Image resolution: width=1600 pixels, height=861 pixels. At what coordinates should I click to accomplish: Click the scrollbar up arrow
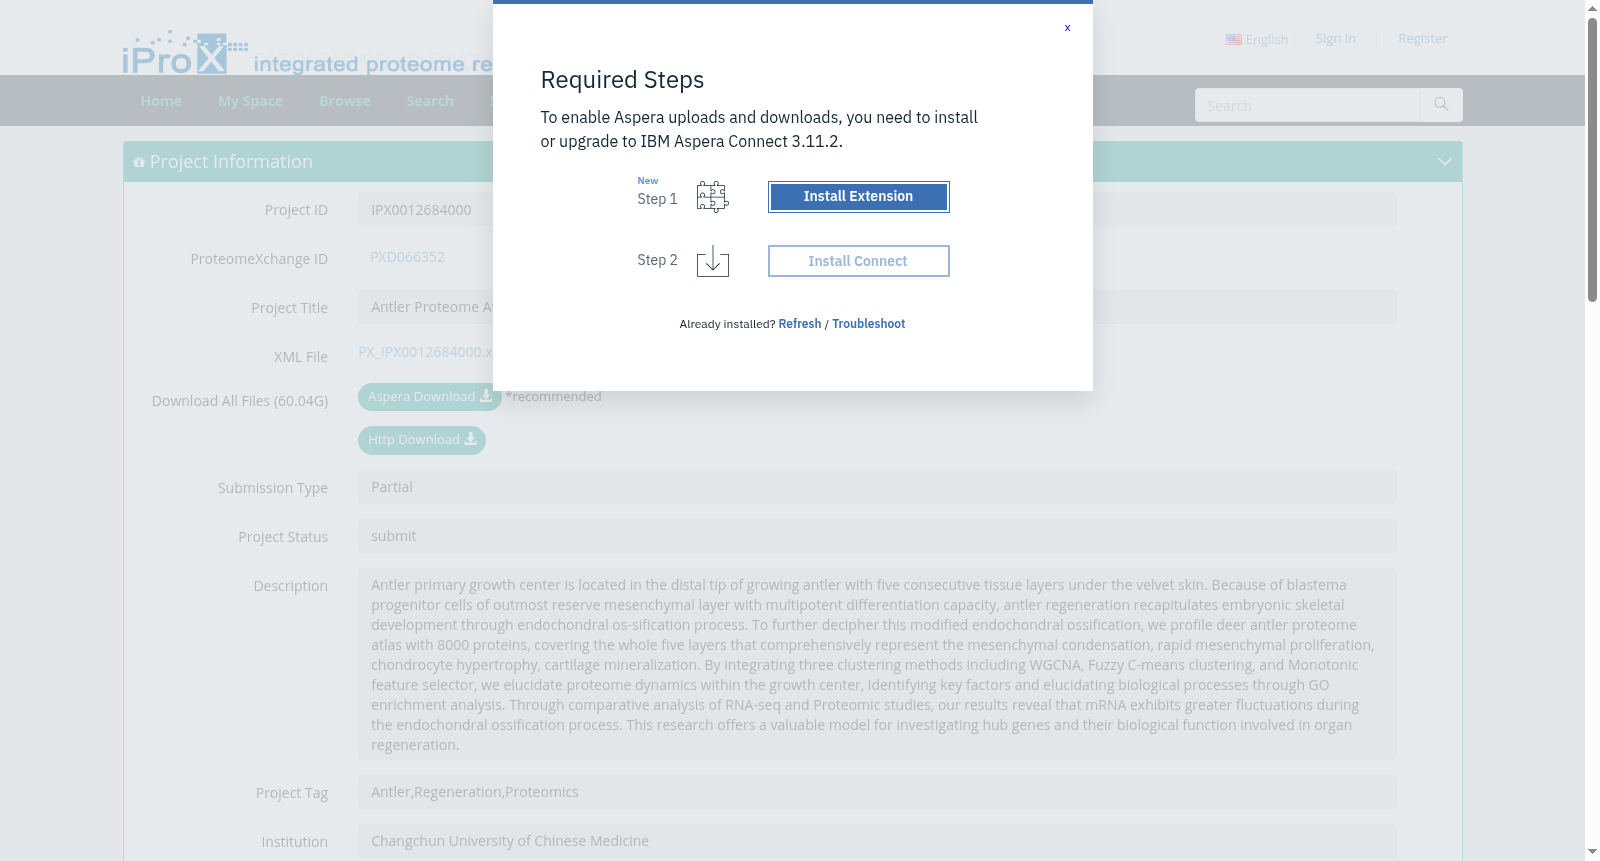pos(1592,8)
